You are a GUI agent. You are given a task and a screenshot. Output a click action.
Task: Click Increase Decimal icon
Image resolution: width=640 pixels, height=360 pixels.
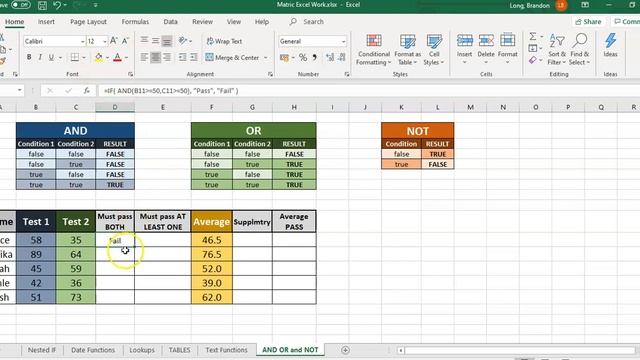330,58
